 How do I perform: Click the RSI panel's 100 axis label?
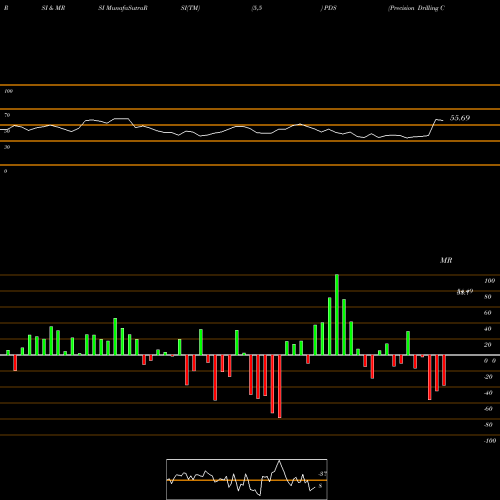pos(9,91)
